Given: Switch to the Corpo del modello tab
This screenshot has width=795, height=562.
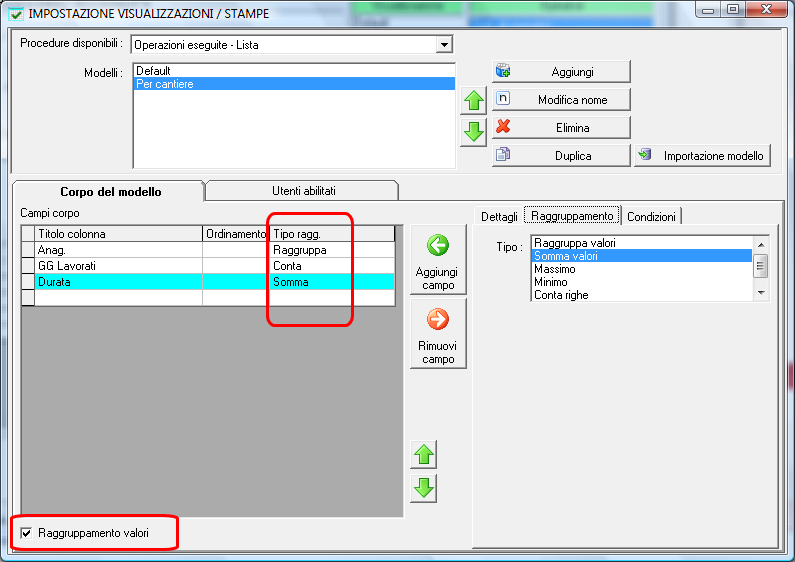Looking at the screenshot, I should [109, 192].
